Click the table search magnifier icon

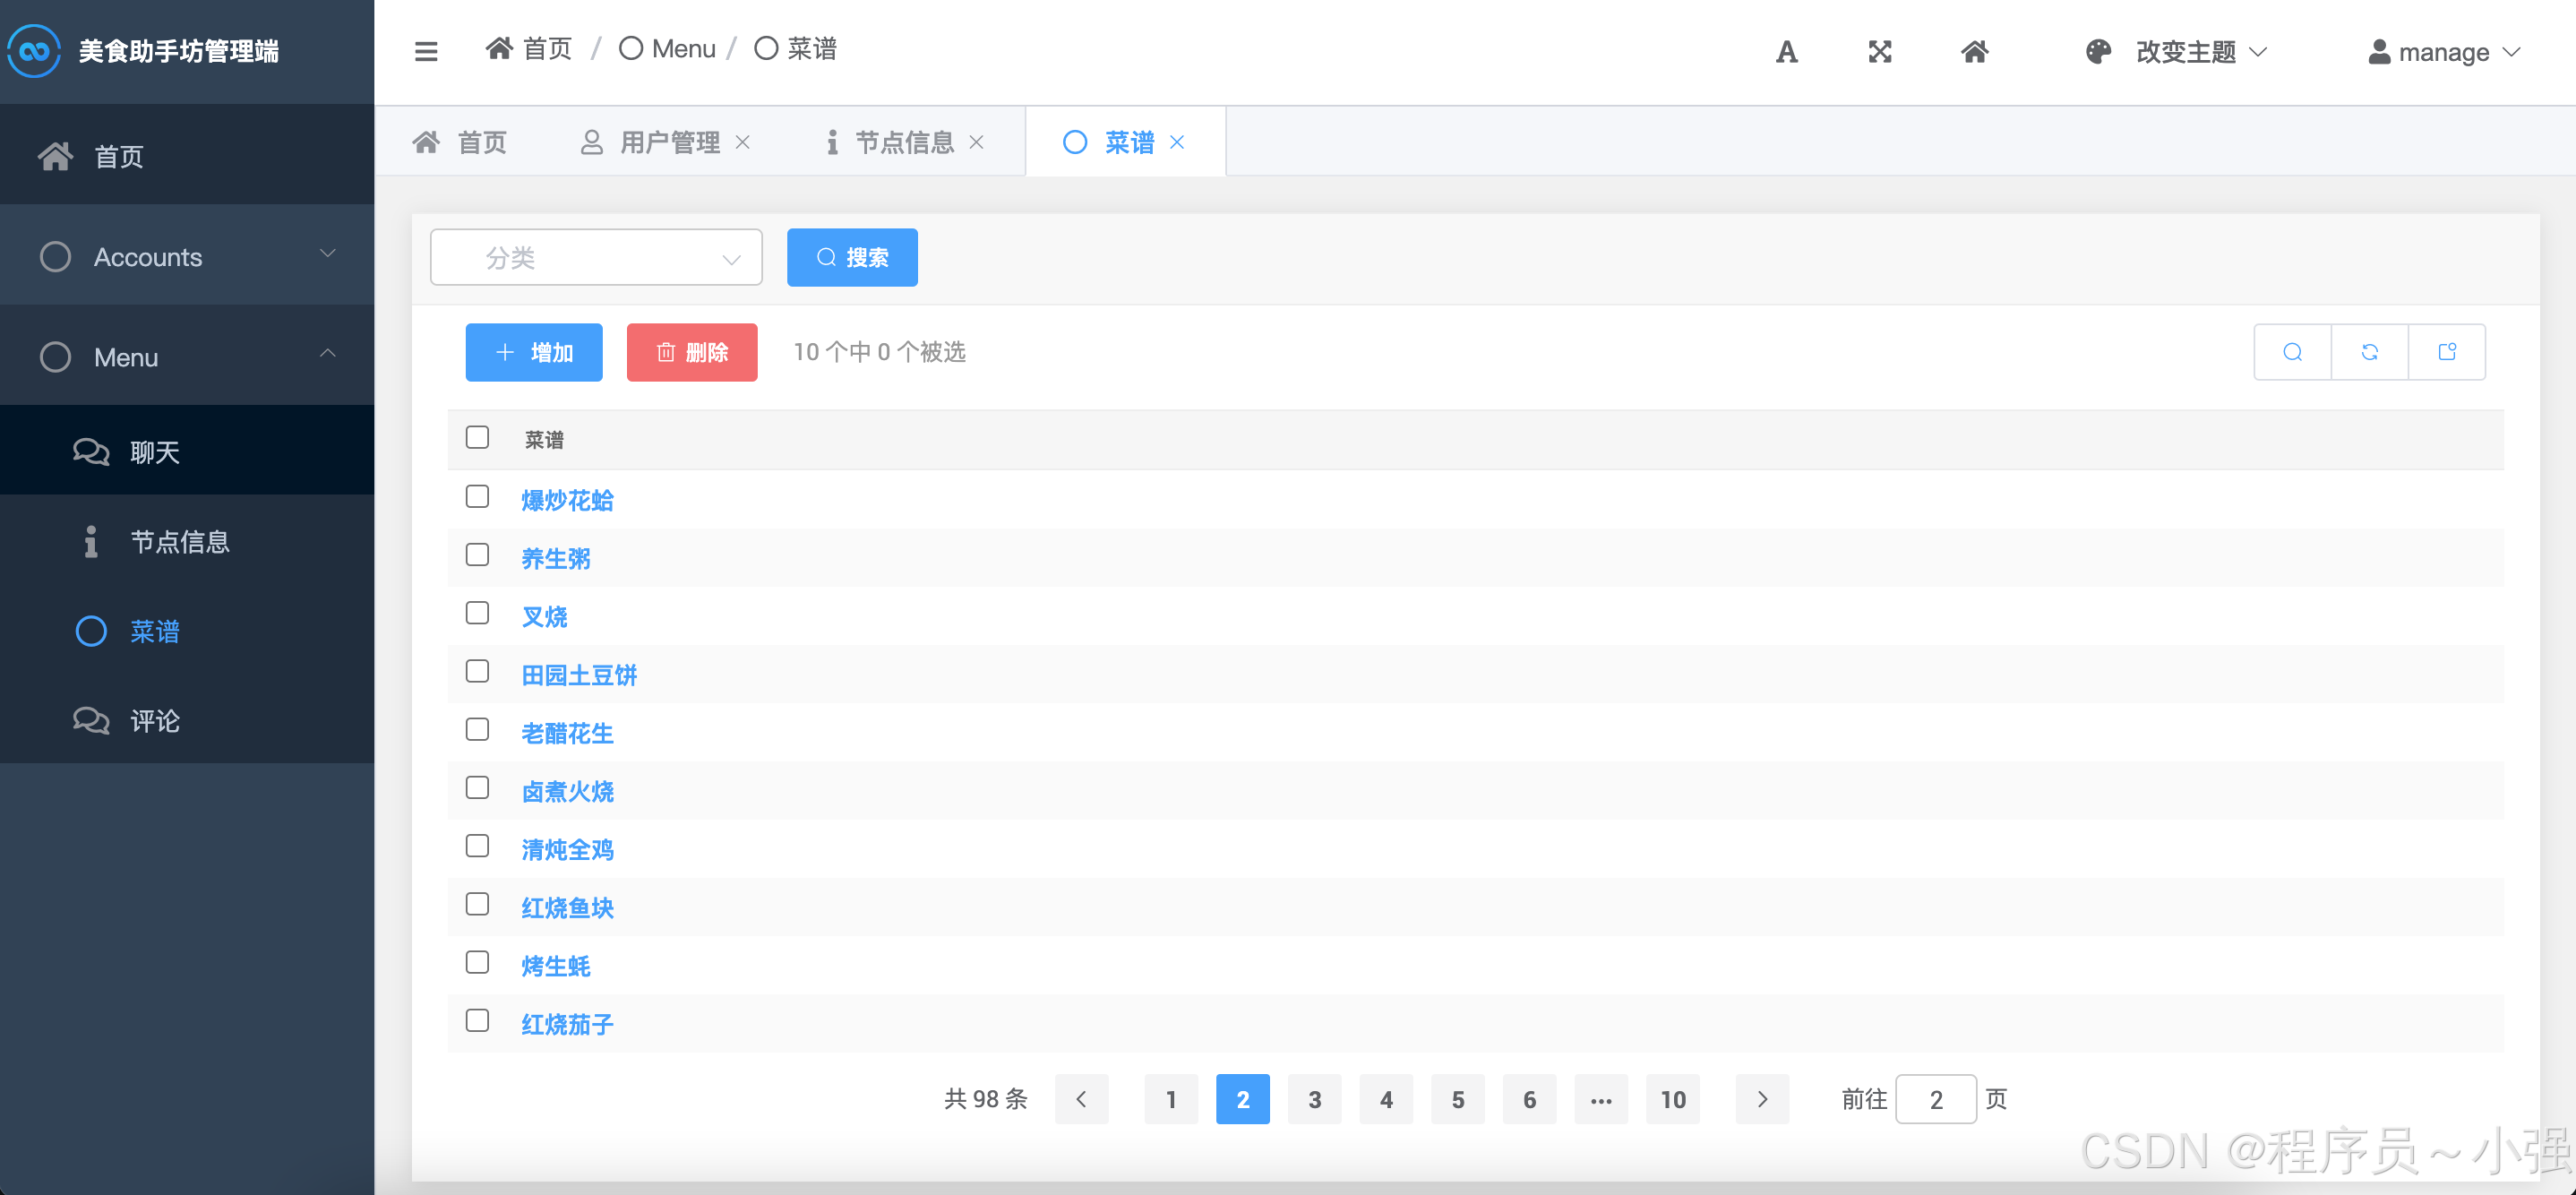(x=2292, y=352)
